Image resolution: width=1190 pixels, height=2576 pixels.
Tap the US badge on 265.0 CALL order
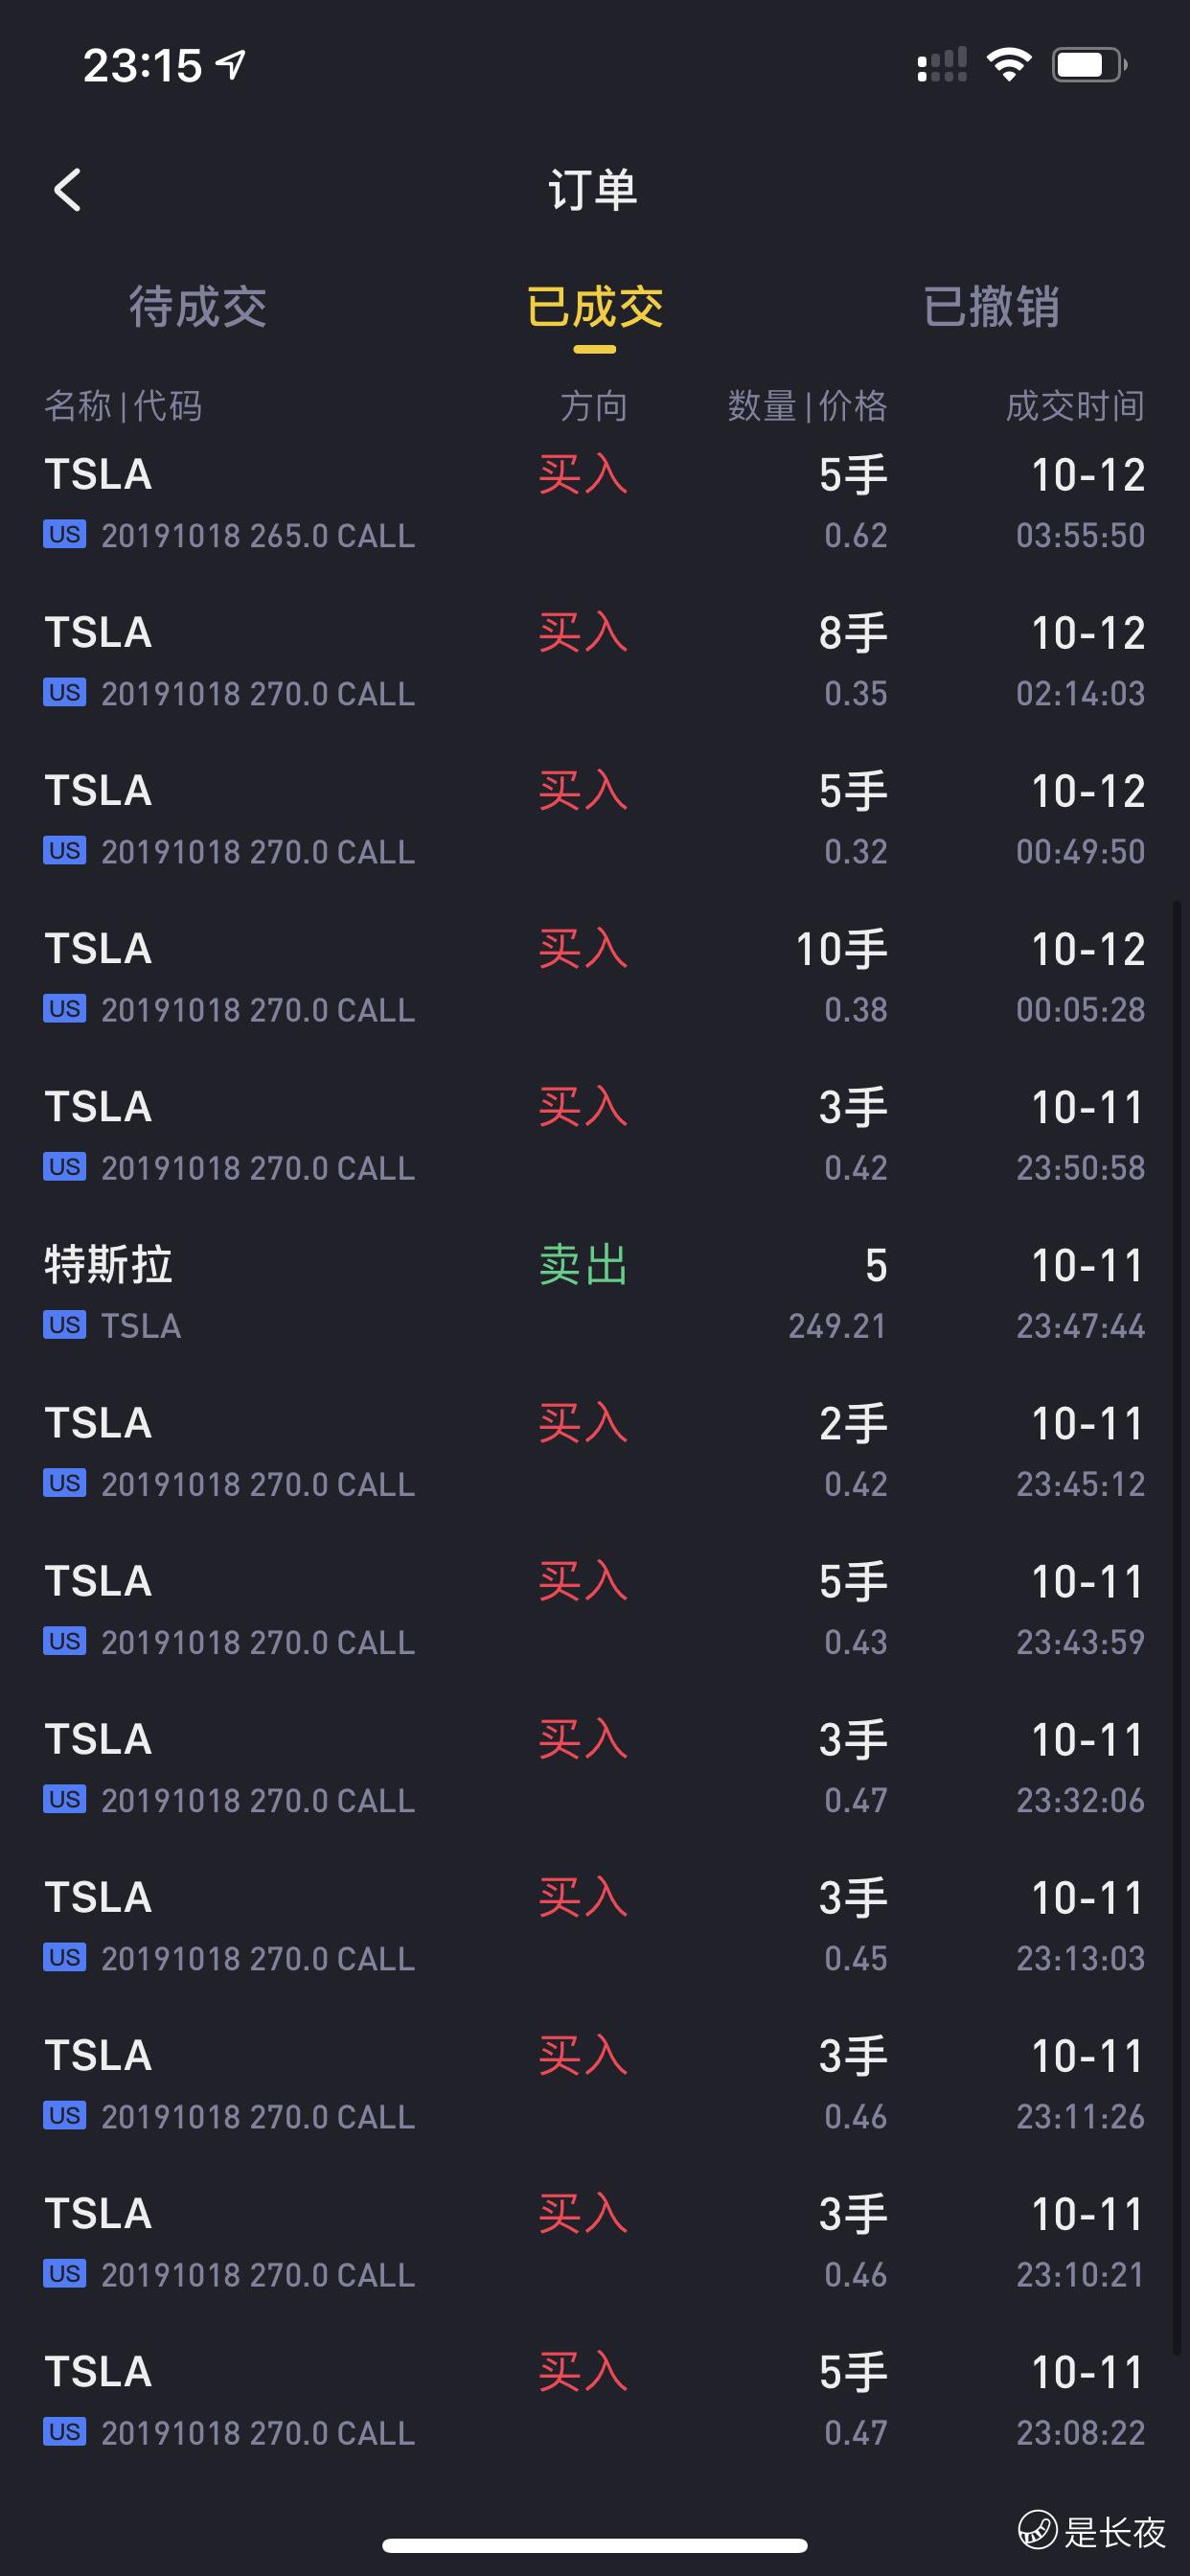pyautogui.click(x=64, y=534)
